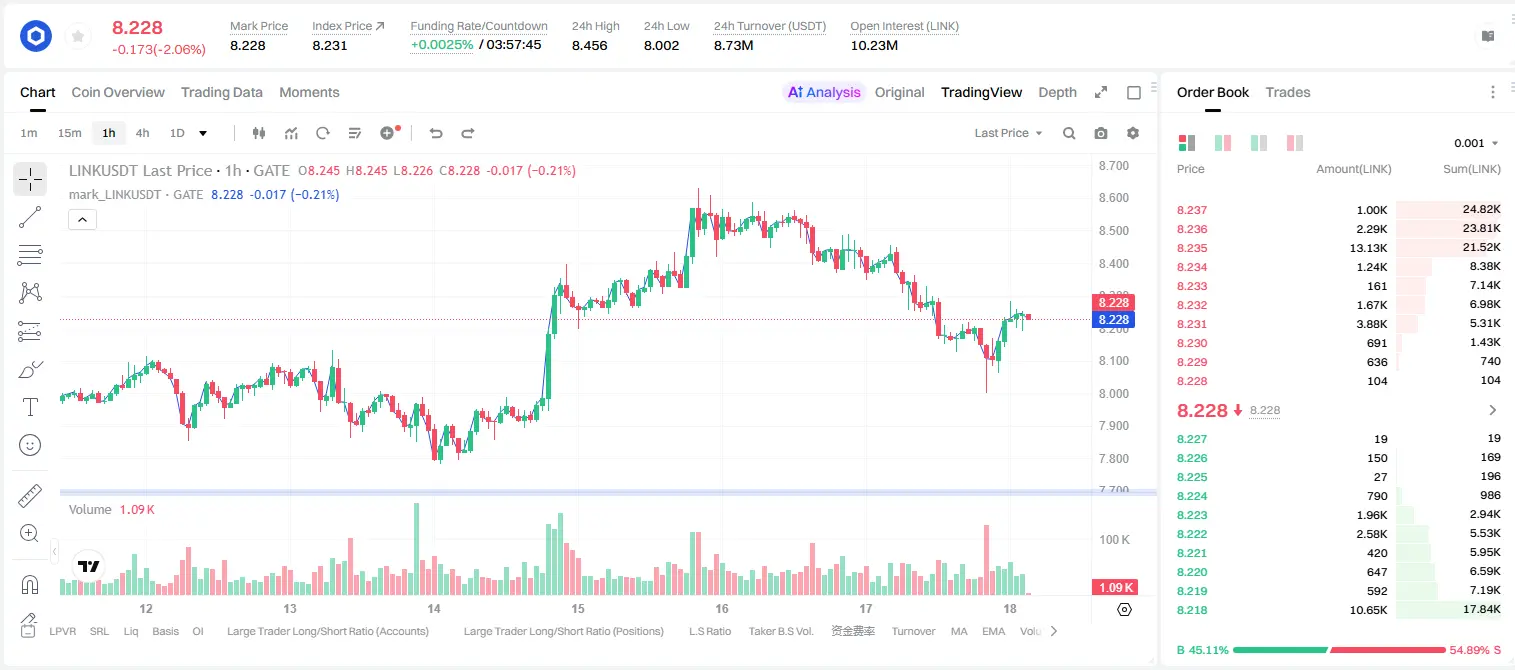The width and height of the screenshot is (1515, 670).
Task: Add LINK to favorites with star
Action: coord(78,37)
